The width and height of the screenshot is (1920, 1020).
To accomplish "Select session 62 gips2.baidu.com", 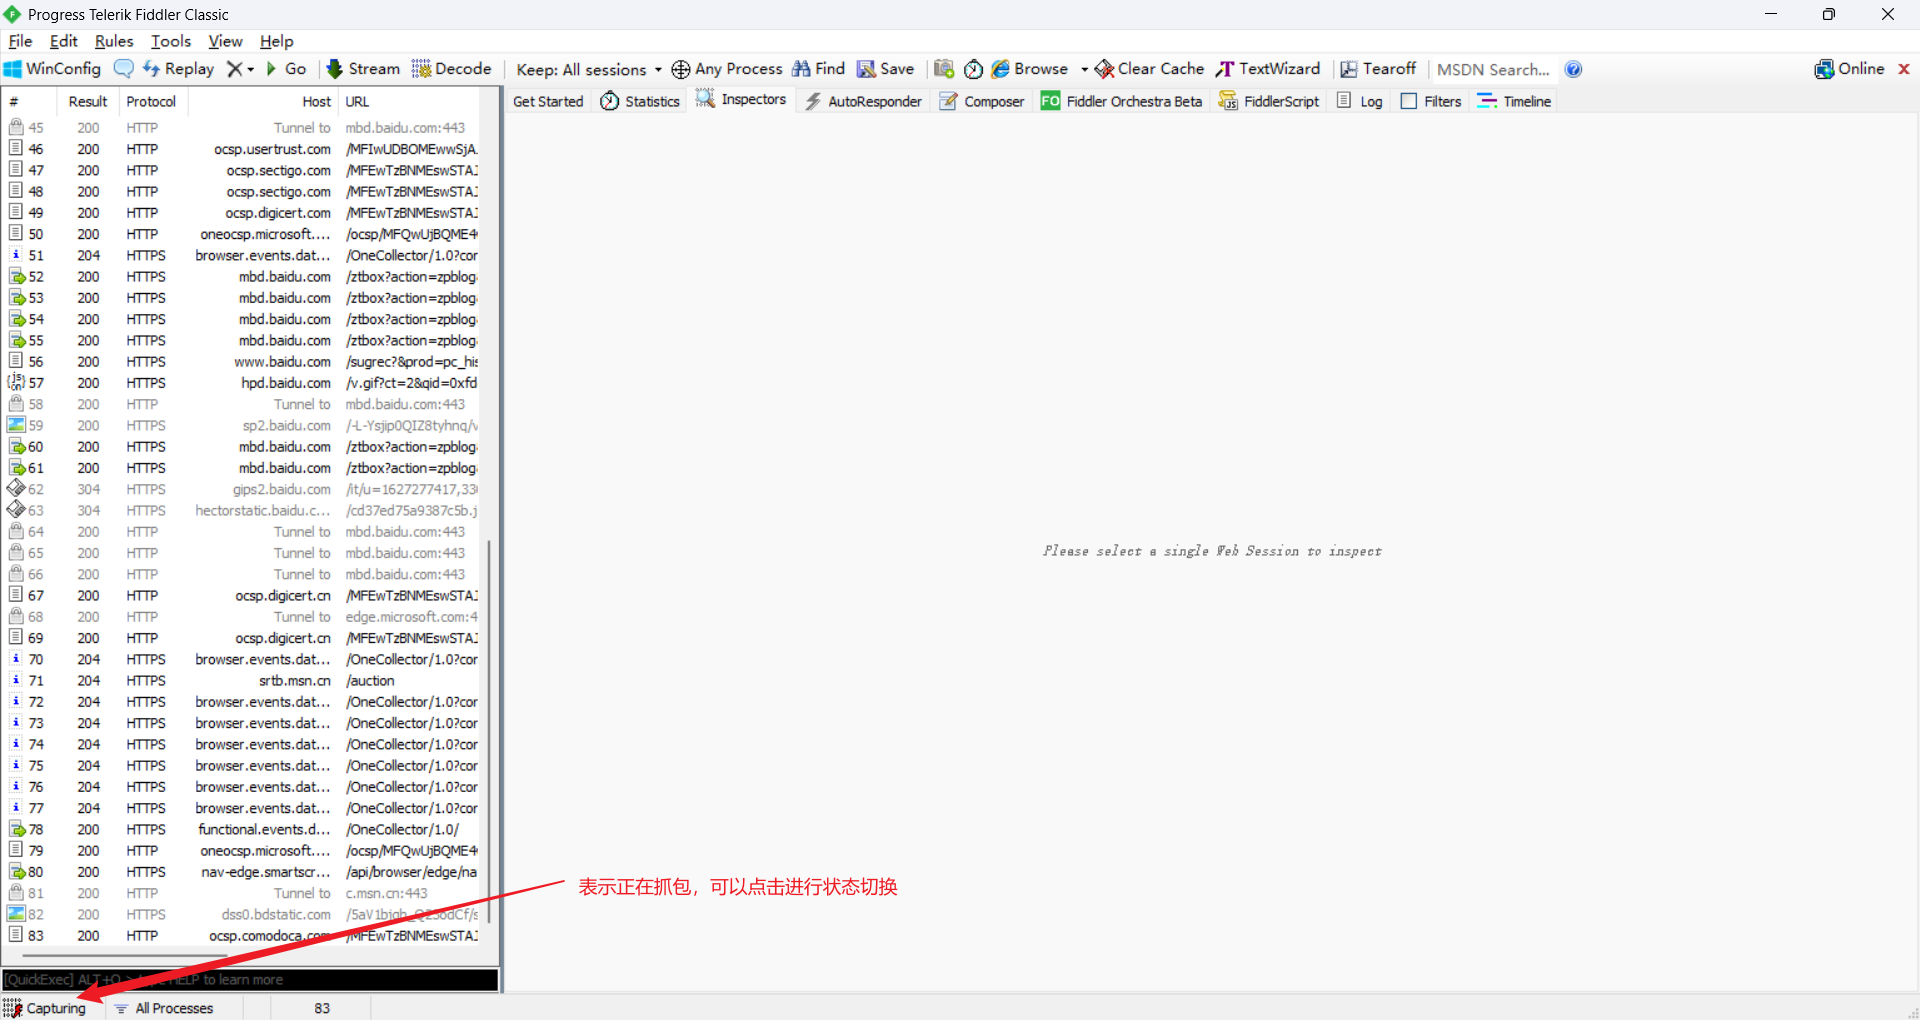I will pyautogui.click(x=242, y=490).
